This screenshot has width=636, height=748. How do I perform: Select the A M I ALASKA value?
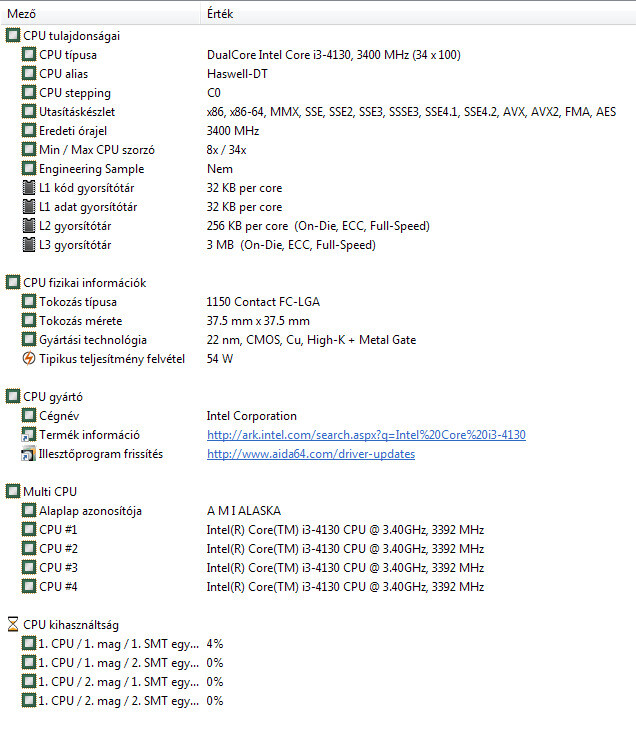(x=244, y=510)
